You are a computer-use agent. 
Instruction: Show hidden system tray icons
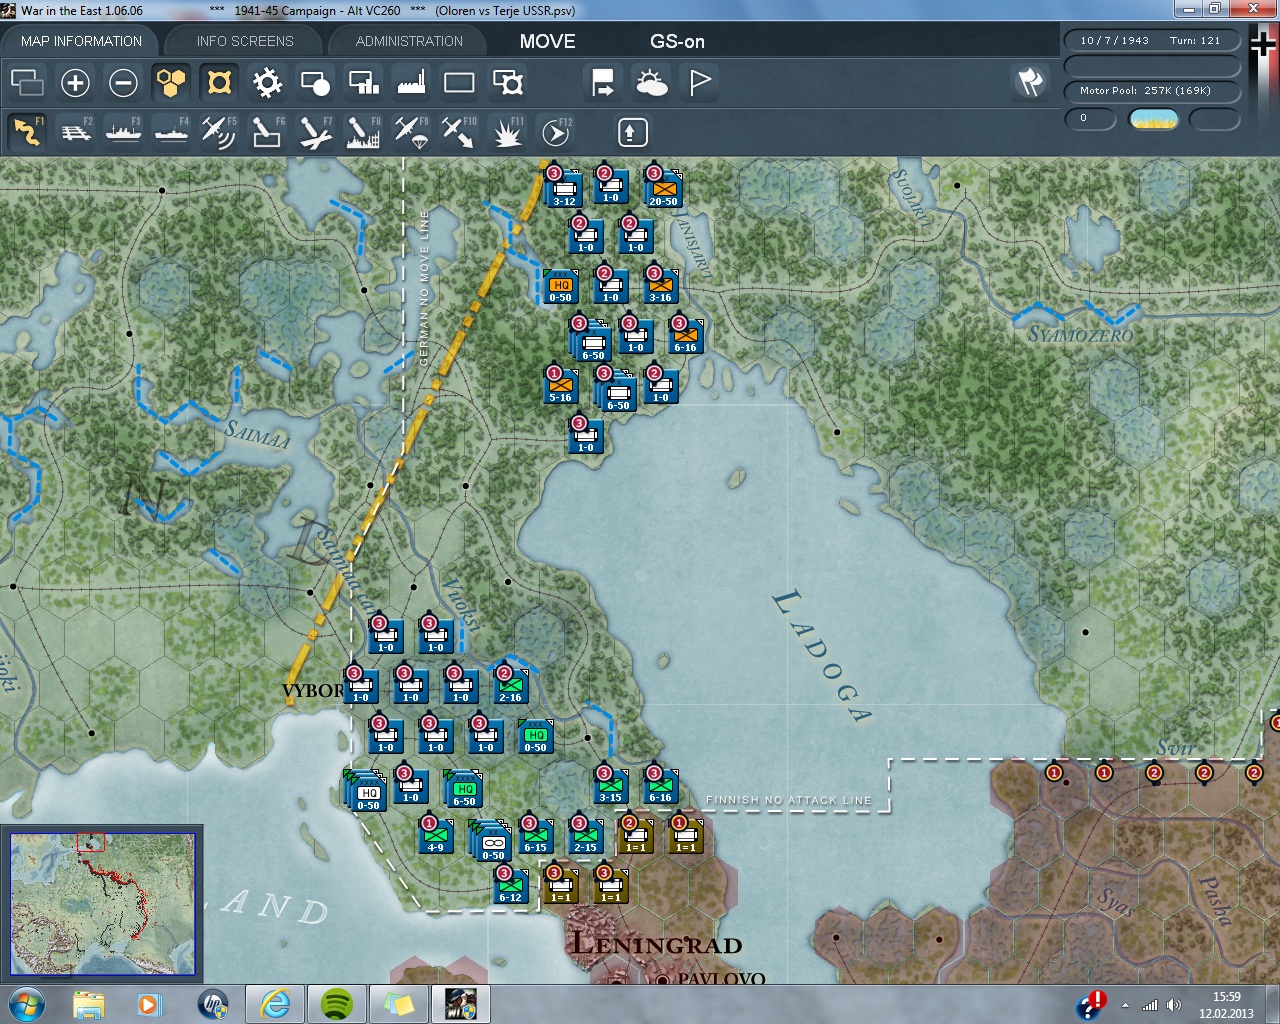pyautogui.click(x=1125, y=1005)
